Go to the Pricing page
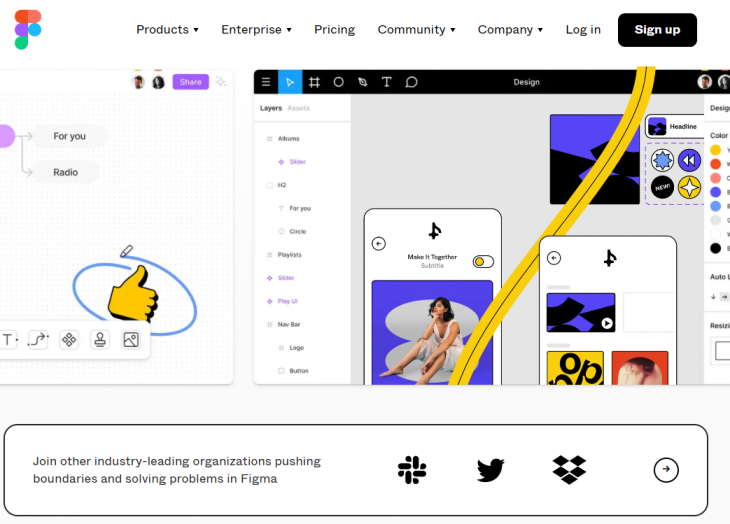730x524 pixels. [x=334, y=30]
